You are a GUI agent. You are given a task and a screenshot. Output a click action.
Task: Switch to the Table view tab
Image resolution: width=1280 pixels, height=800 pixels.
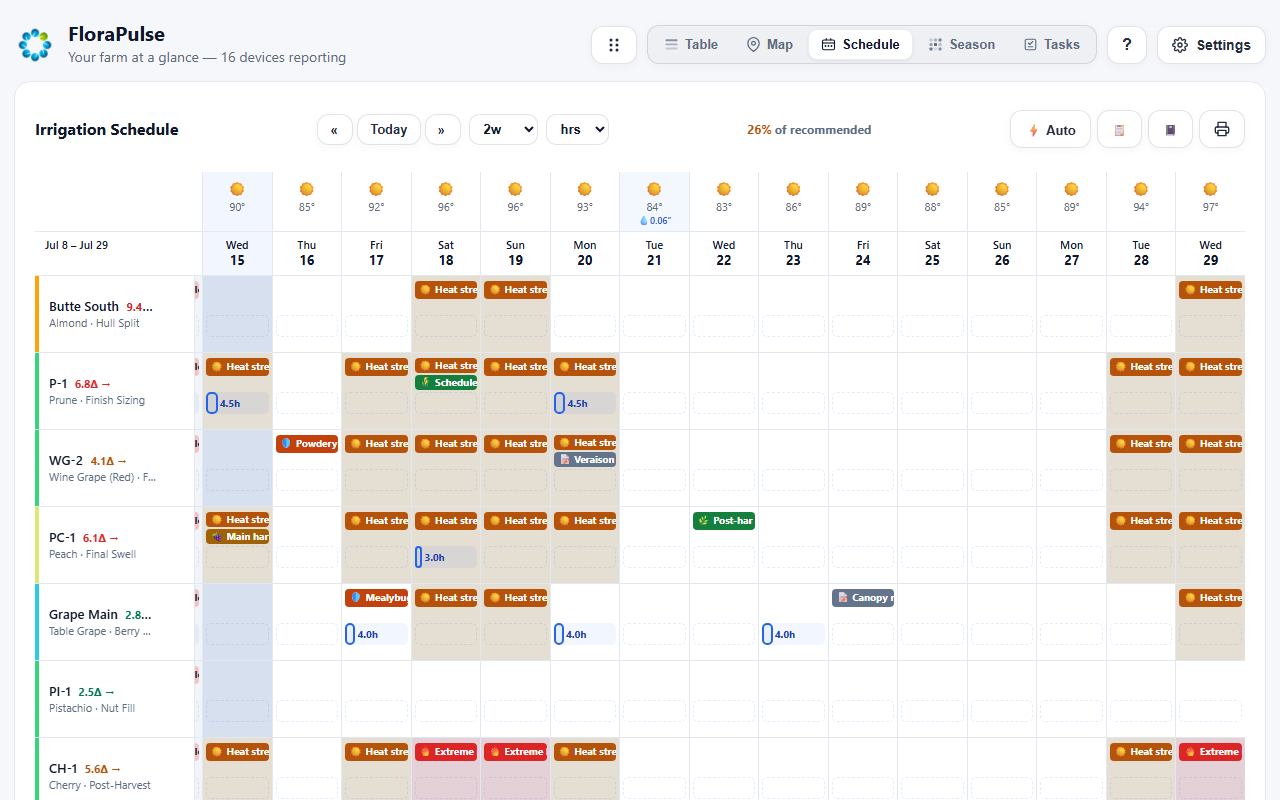tap(691, 45)
